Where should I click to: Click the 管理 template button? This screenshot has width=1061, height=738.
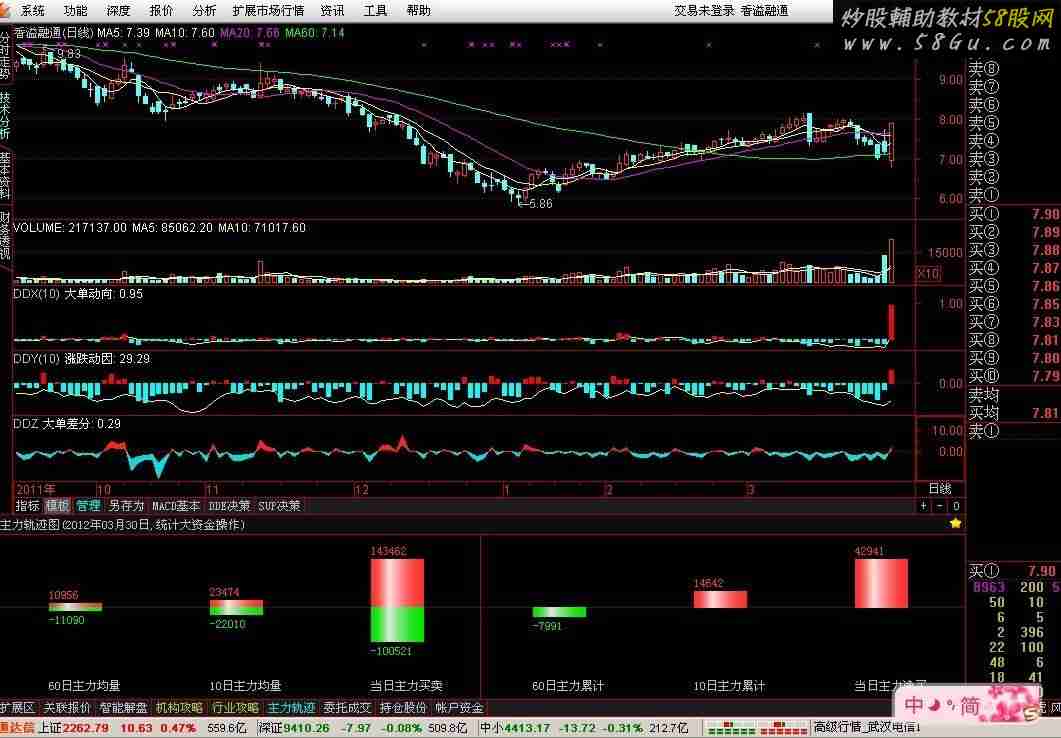tap(88, 506)
